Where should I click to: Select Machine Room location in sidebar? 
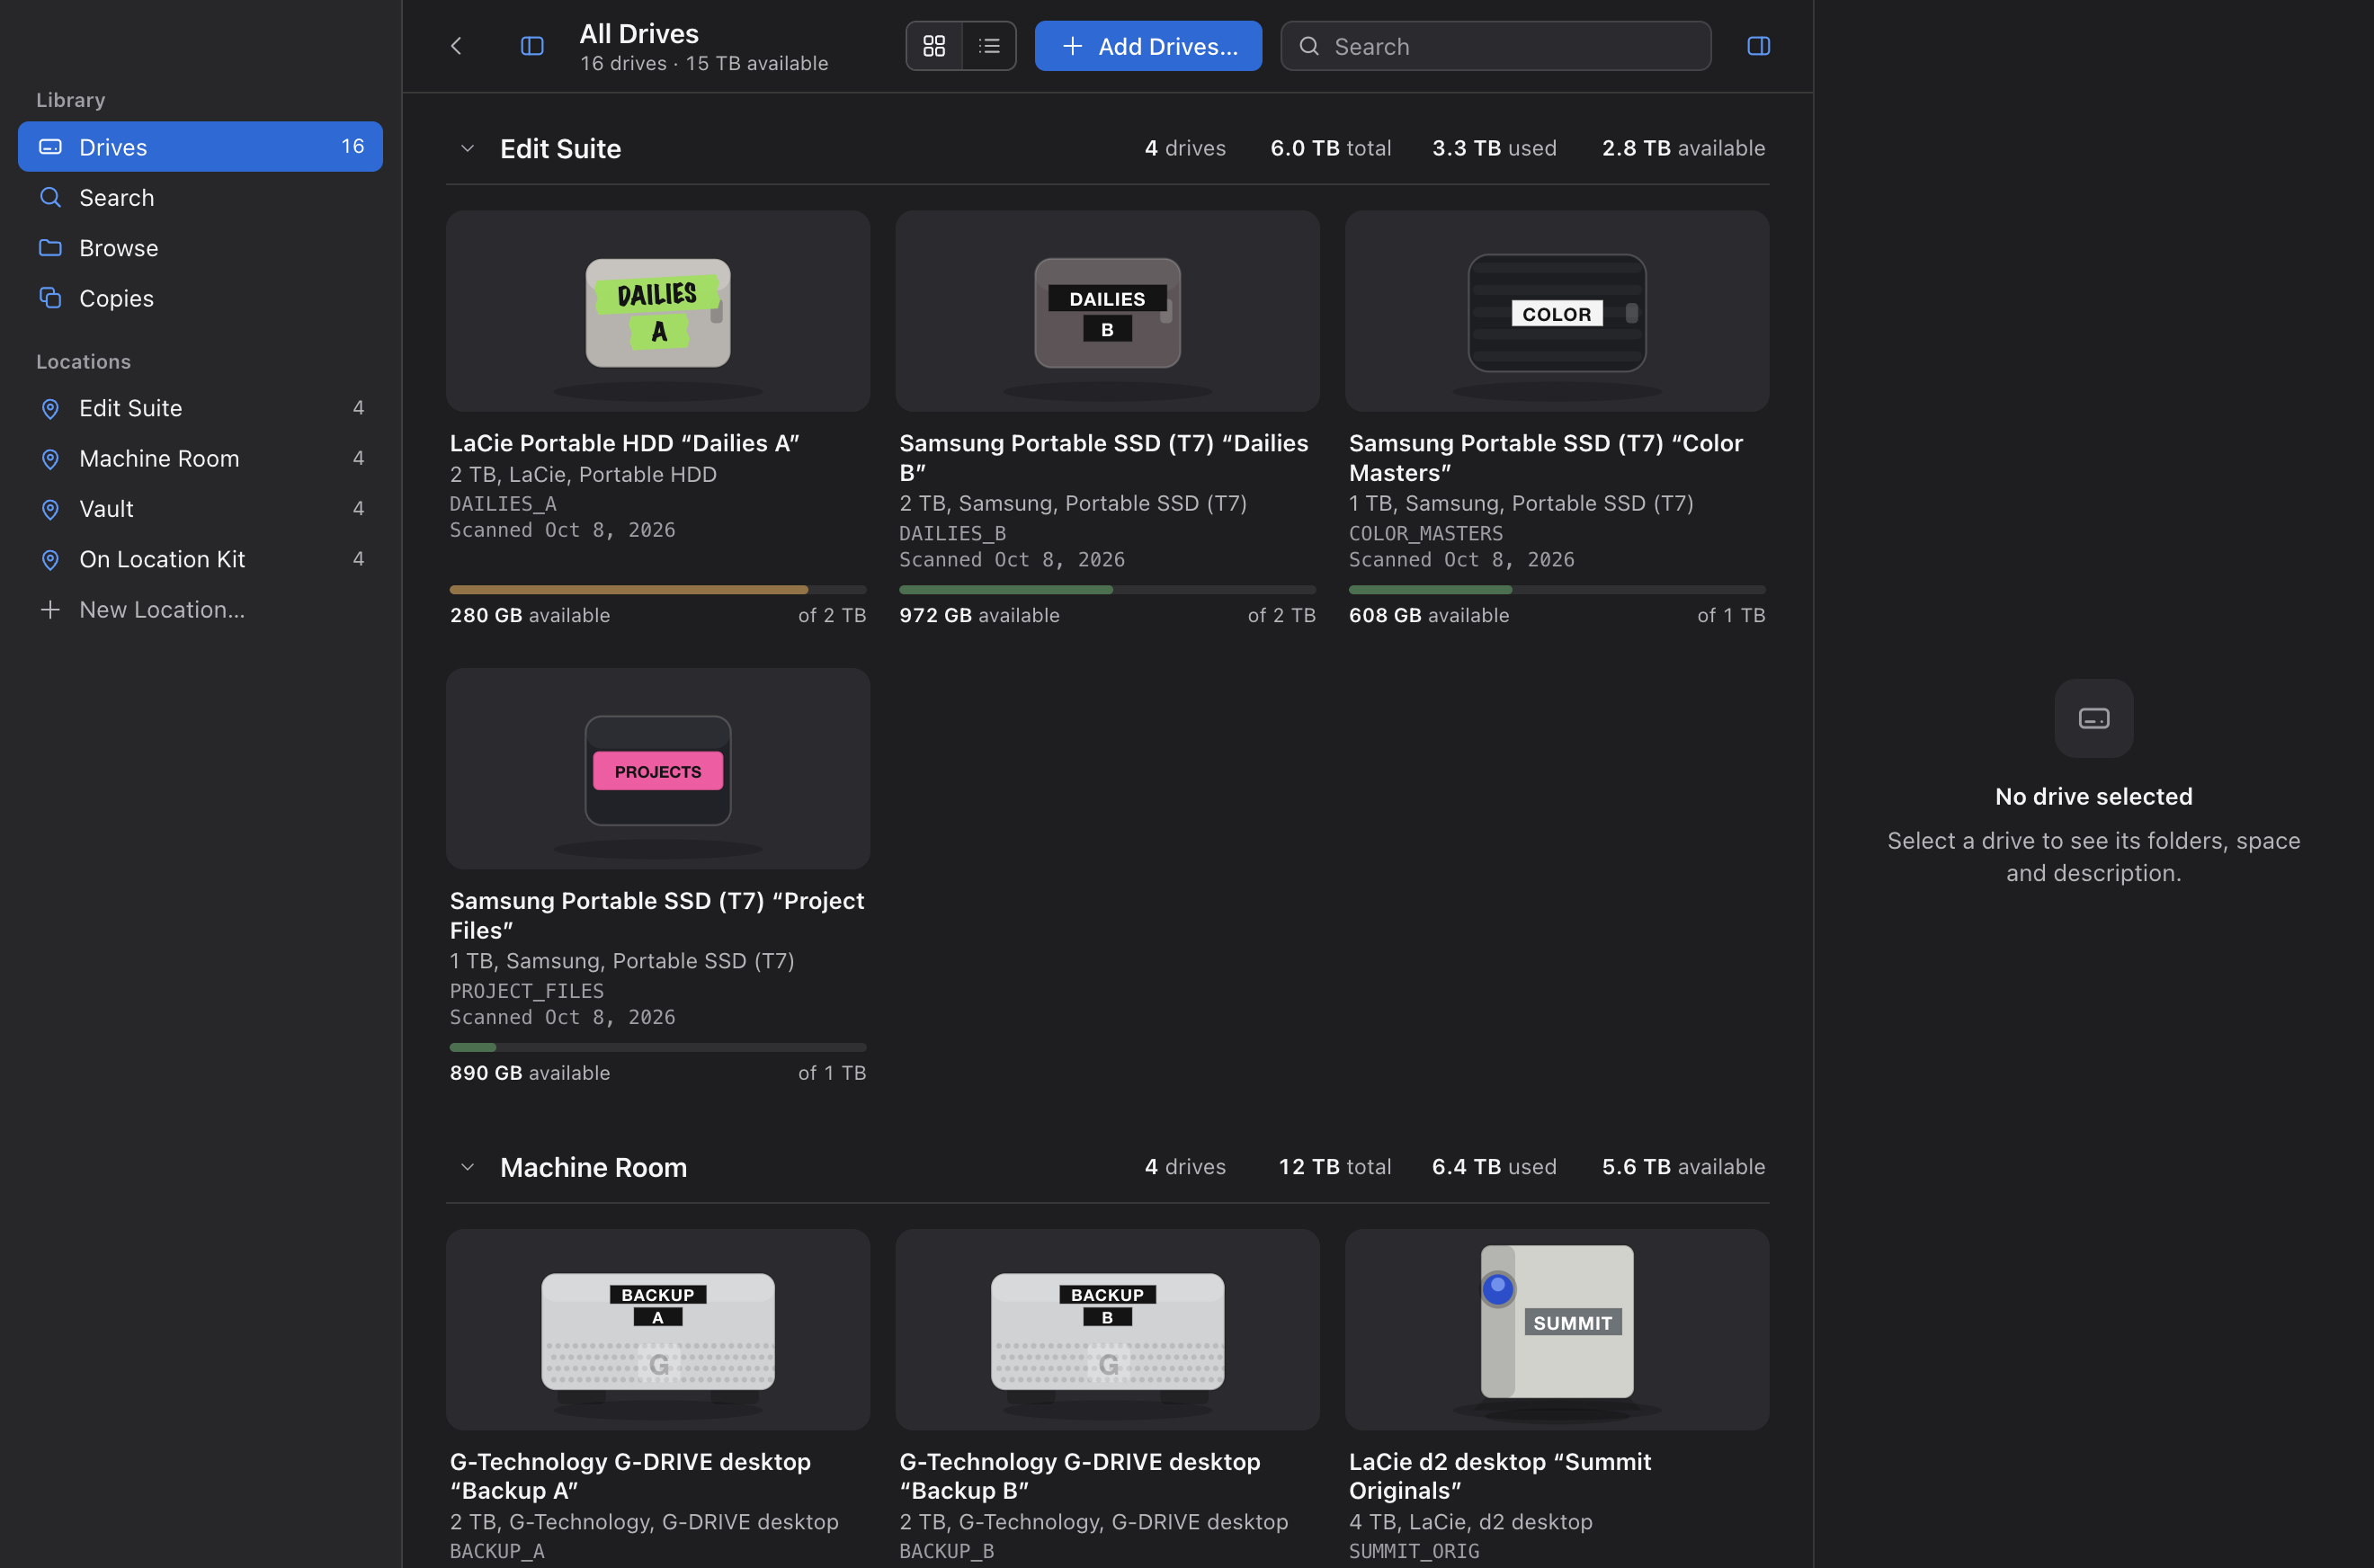(200, 458)
